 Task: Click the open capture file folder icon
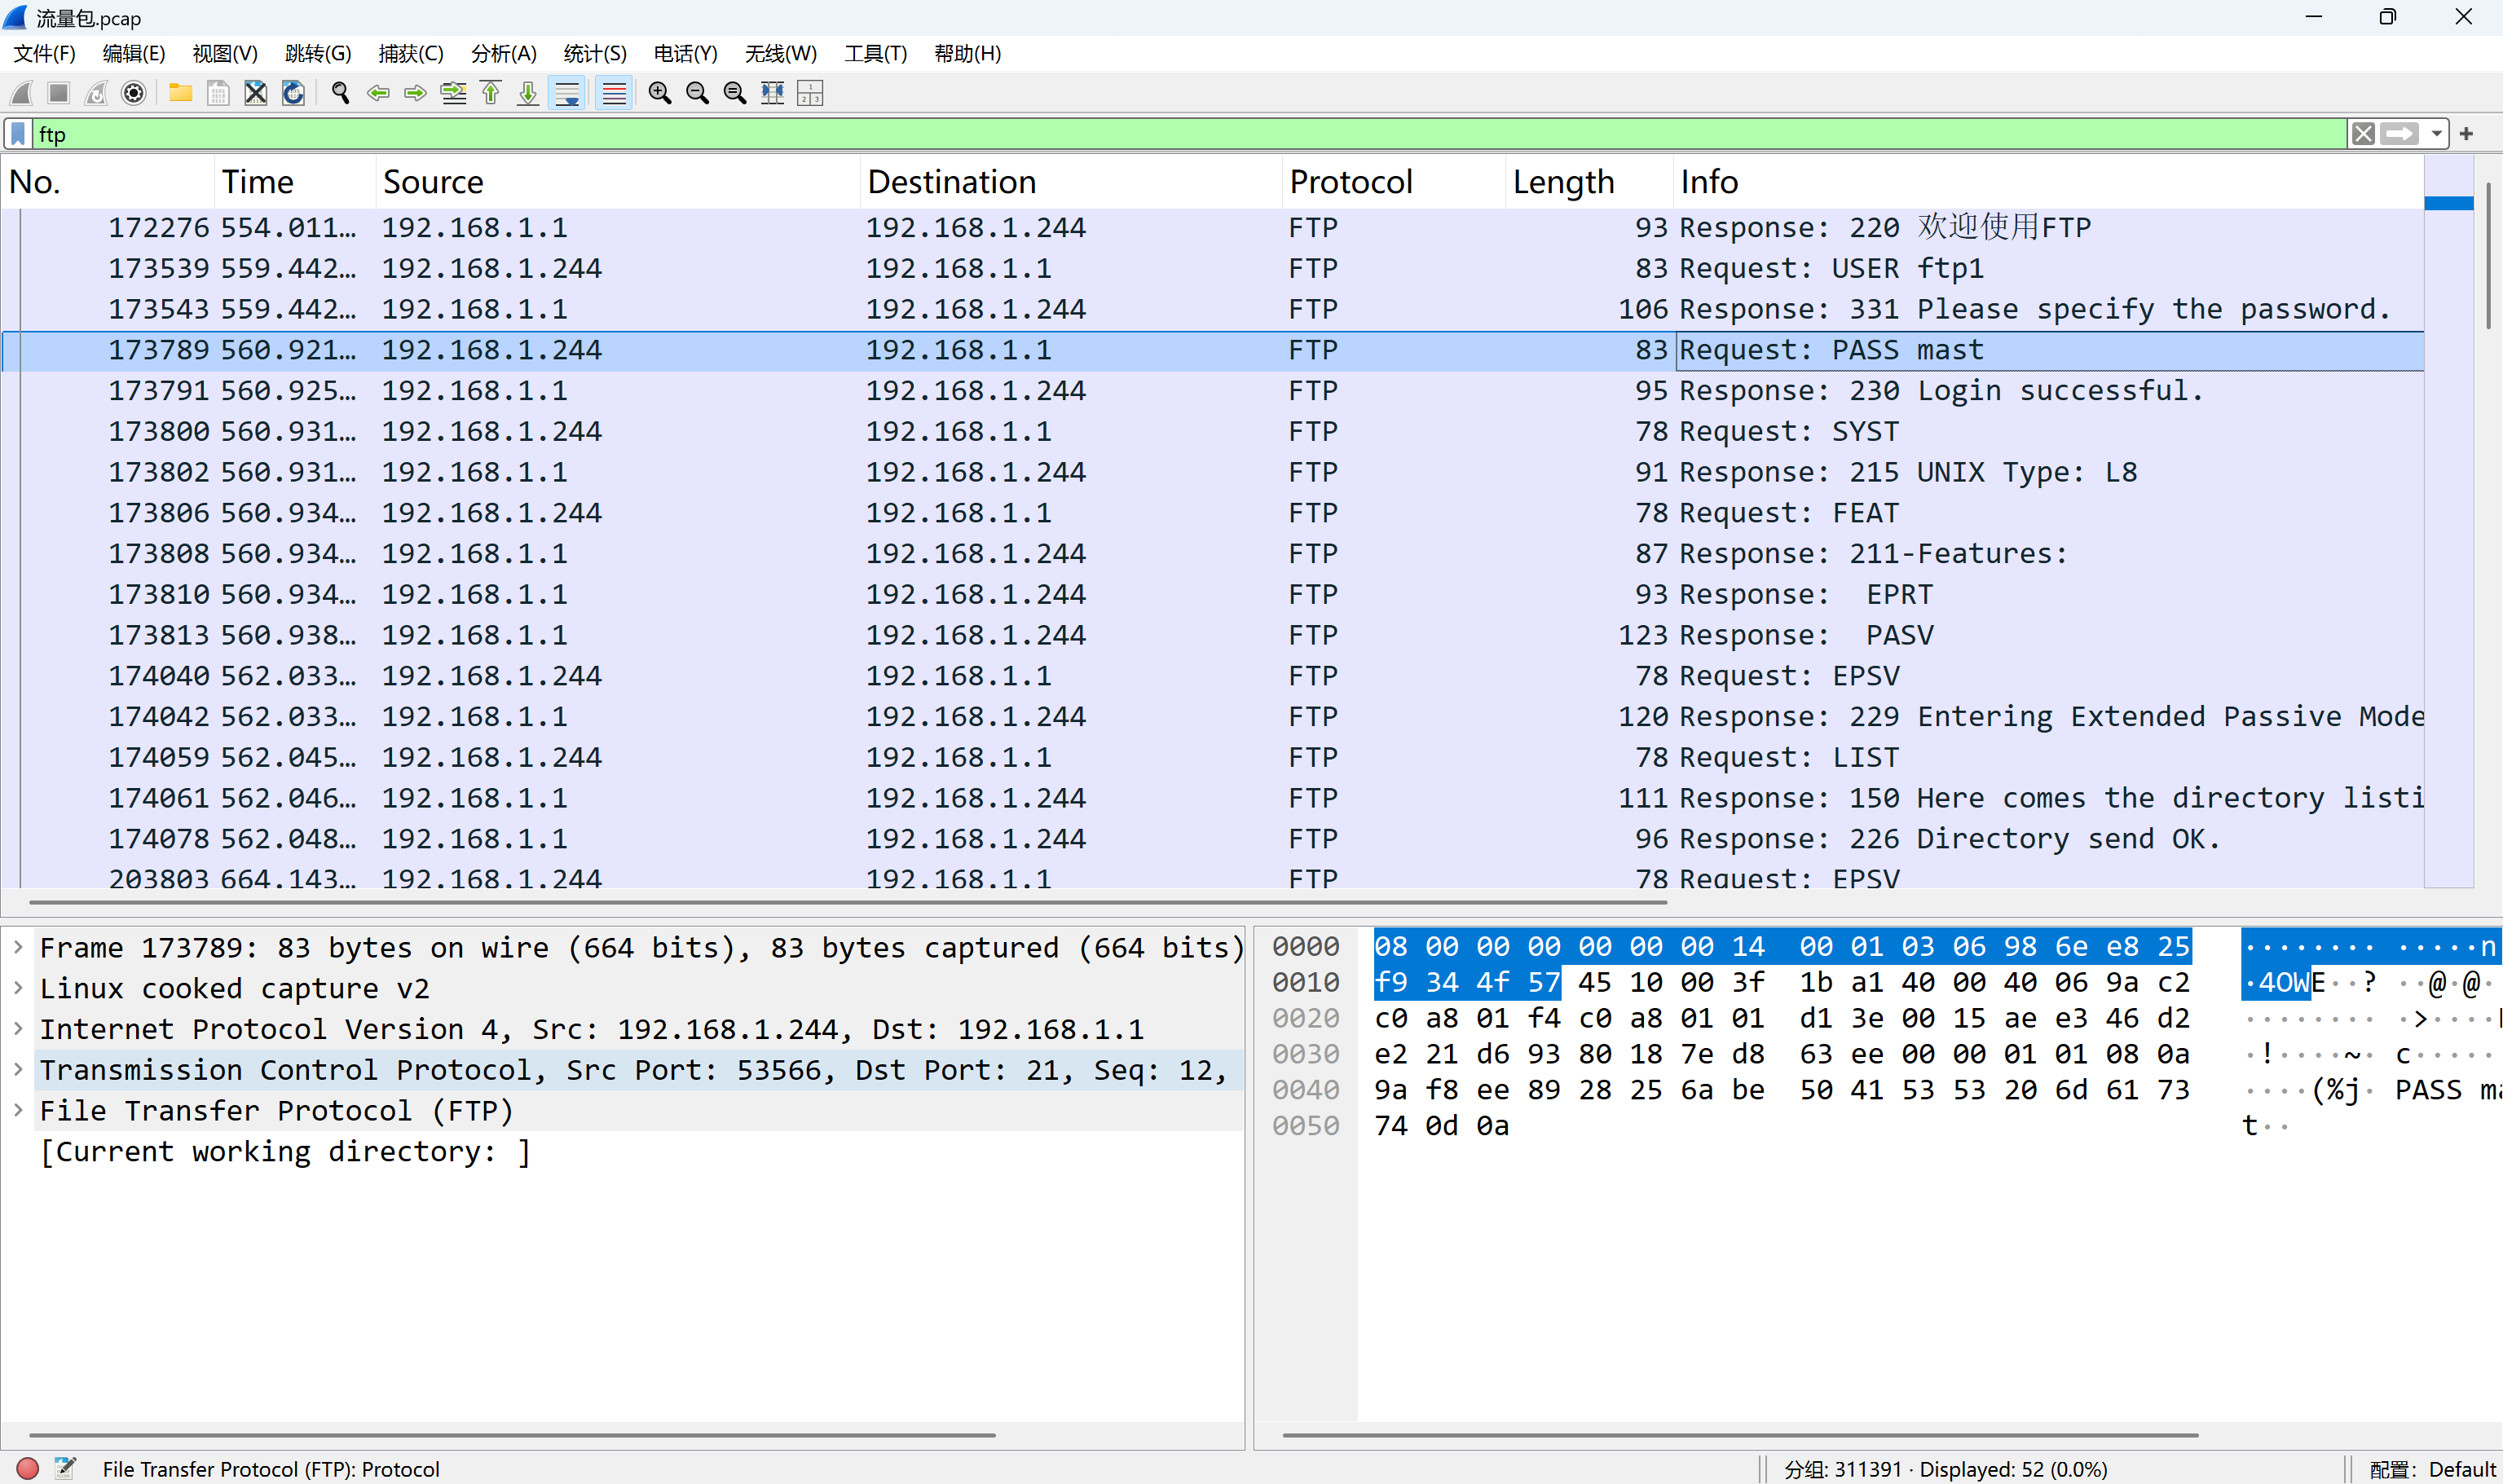click(x=180, y=93)
